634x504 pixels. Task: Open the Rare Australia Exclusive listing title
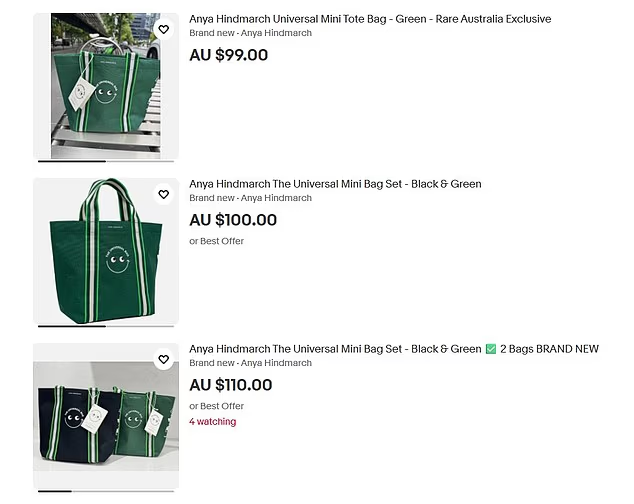coord(369,19)
